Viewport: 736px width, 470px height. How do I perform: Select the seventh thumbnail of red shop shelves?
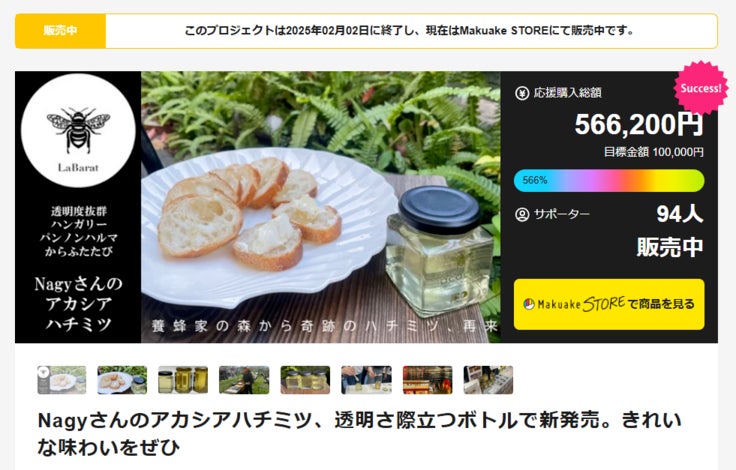pos(428,380)
